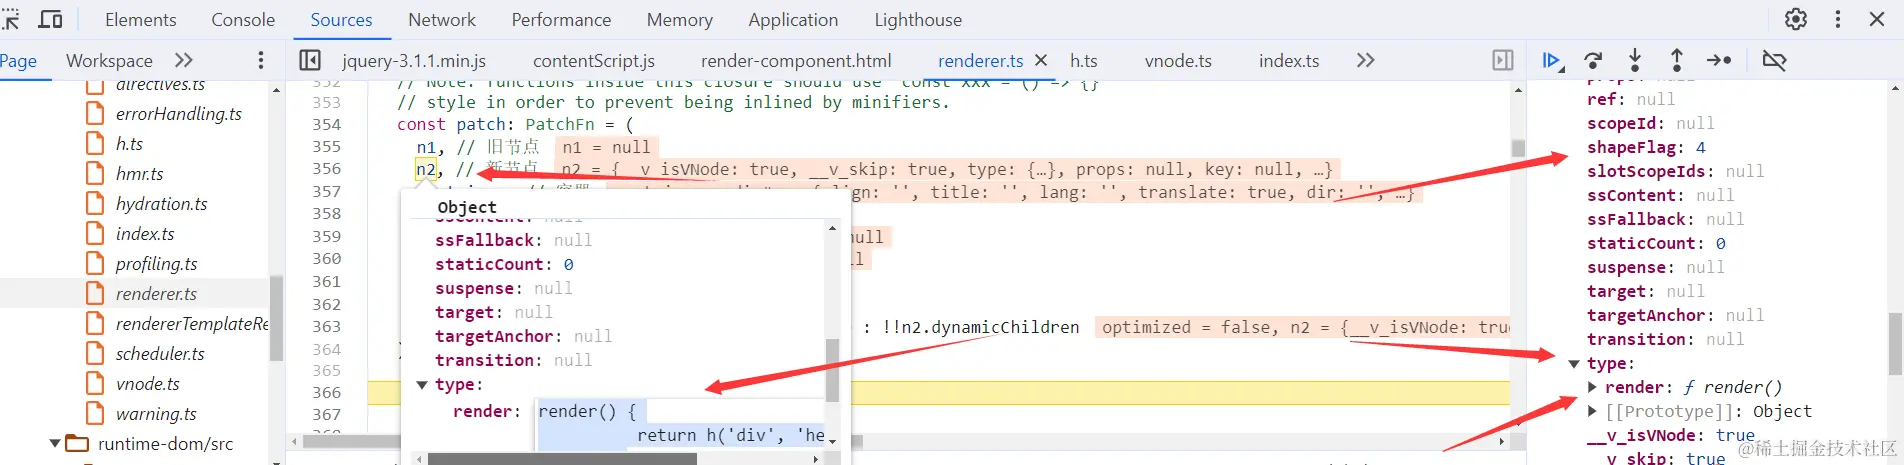Step over next function call
This screenshot has height=465, width=1904.
[x=1594, y=60]
